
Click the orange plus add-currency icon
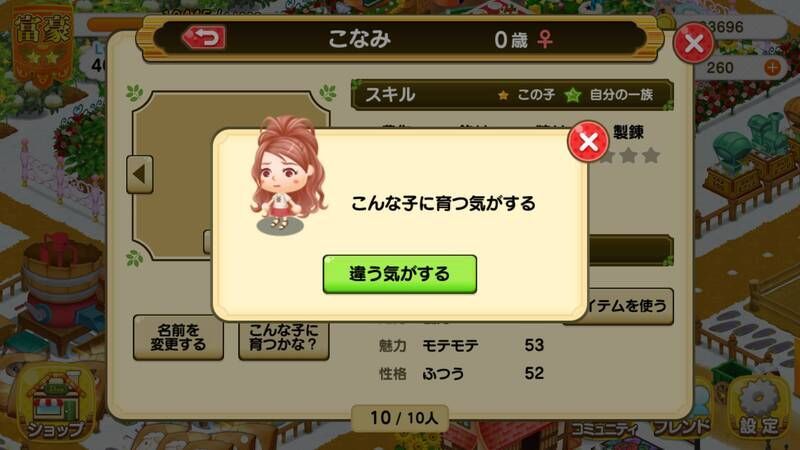[x=772, y=68]
